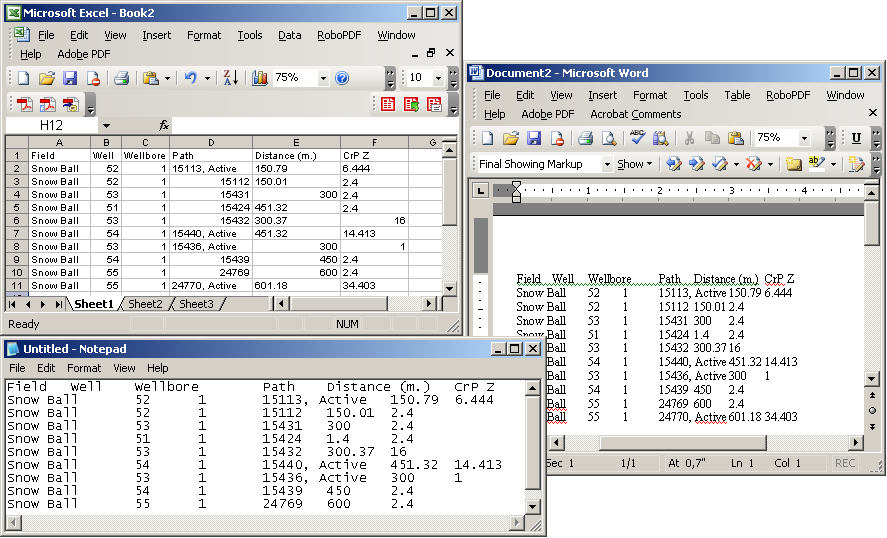Switch to Sheet2 tab in Excel
The image size is (887, 538).
click(145, 304)
